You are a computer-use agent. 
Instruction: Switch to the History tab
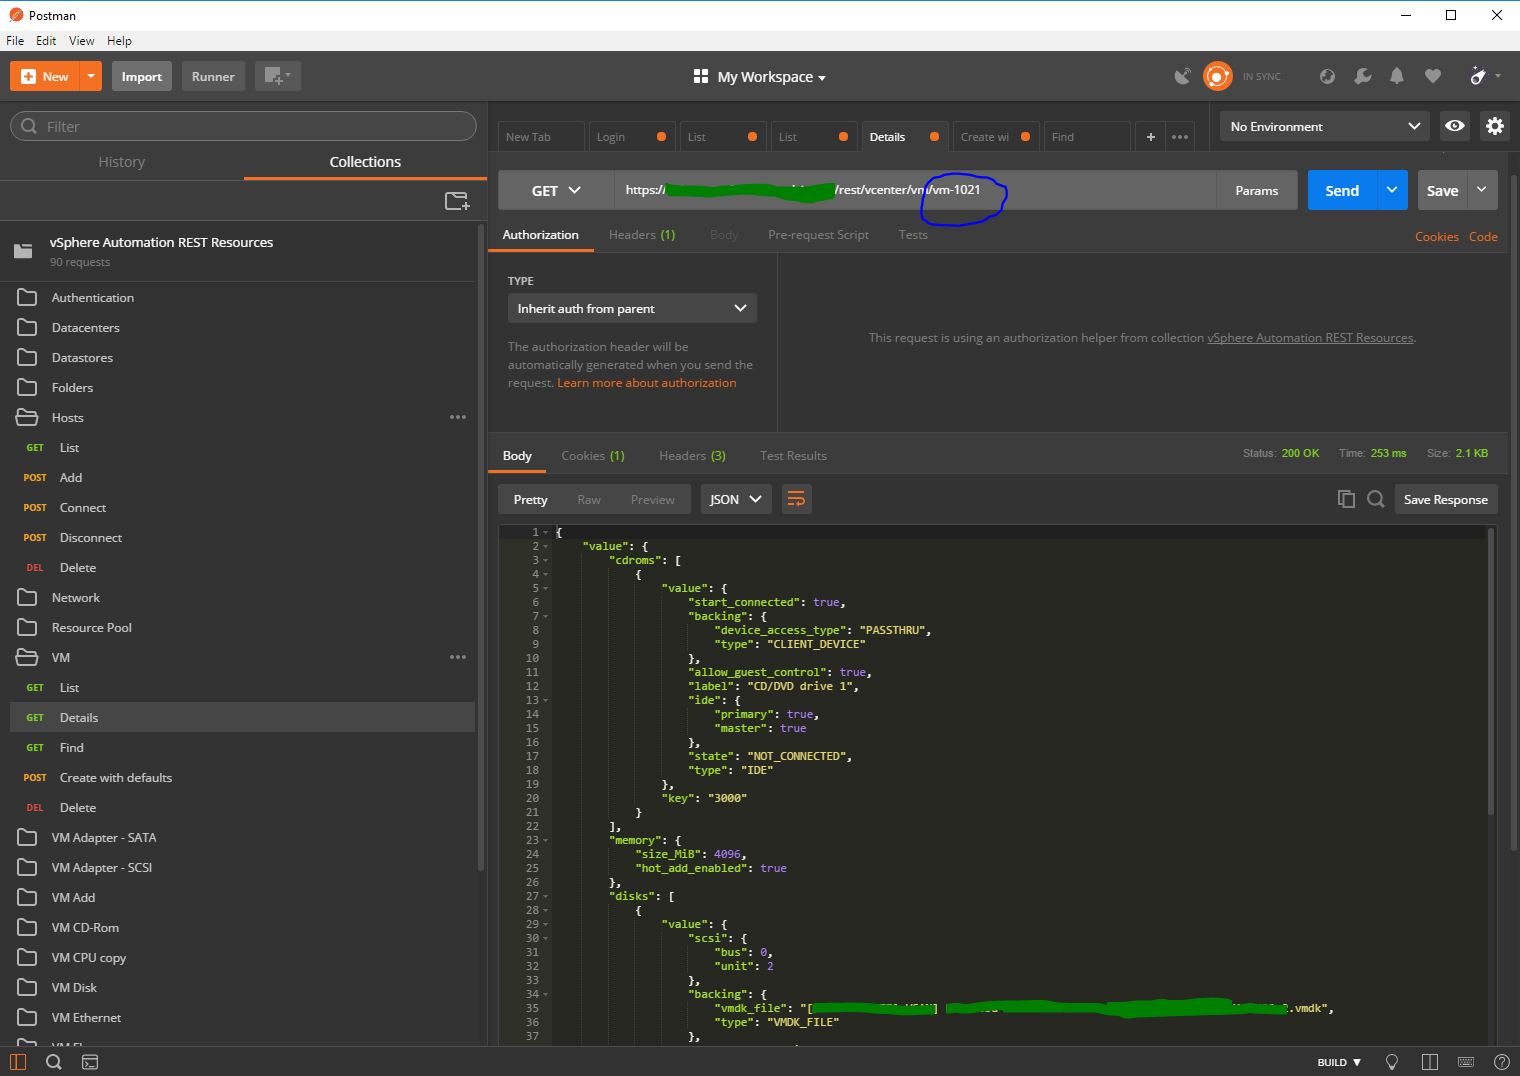pyautogui.click(x=122, y=162)
